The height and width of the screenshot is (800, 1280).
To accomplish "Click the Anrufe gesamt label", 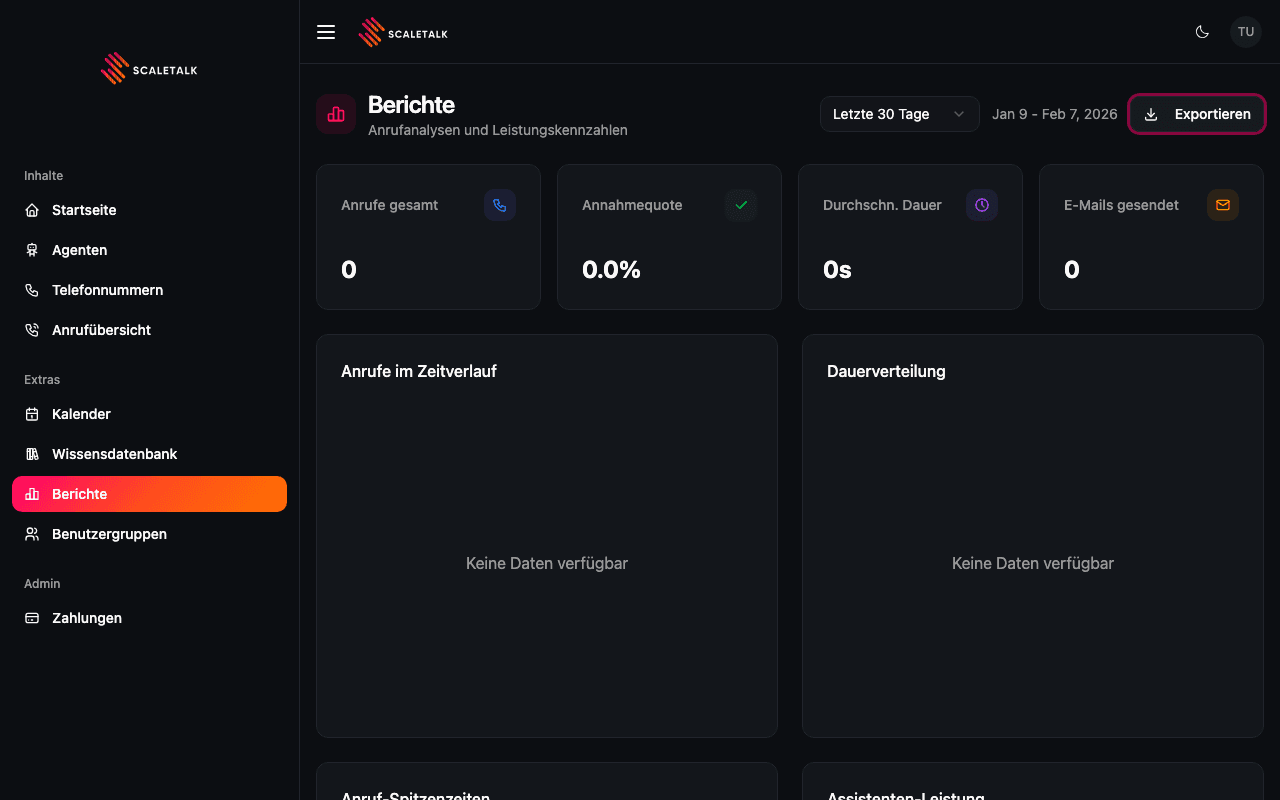I will pyautogui.click(x=390, y=205).
